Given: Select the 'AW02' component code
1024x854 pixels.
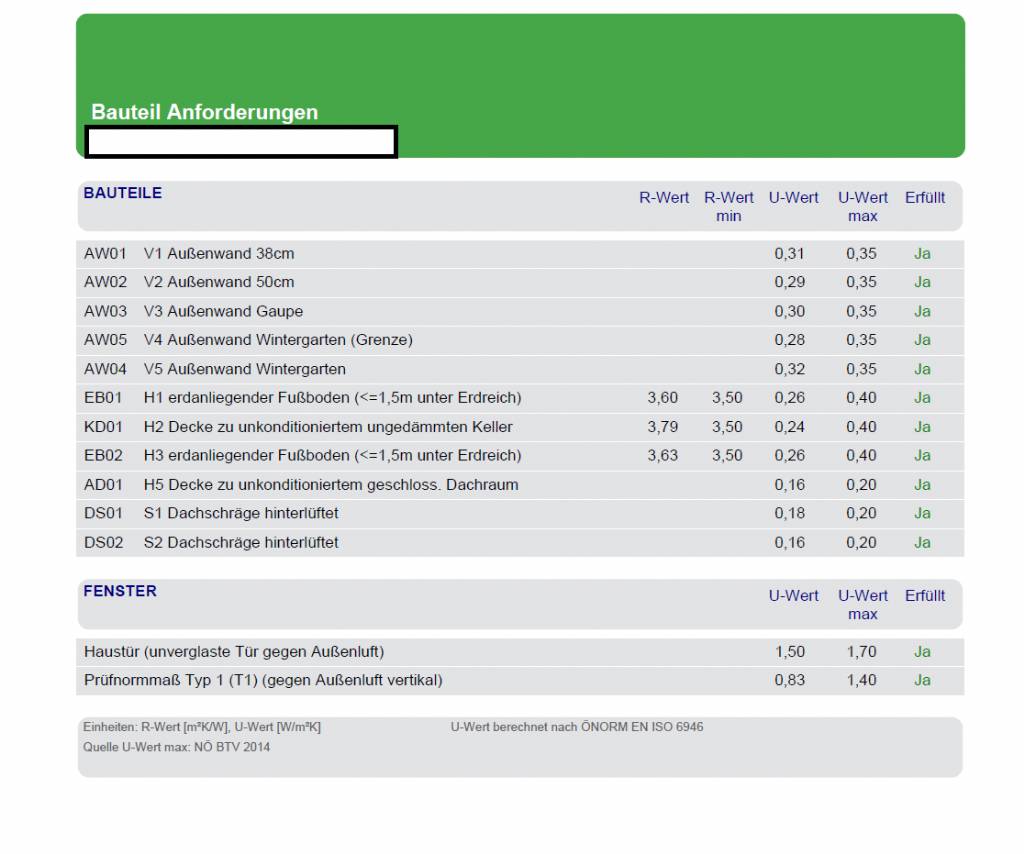Looking at the screenshot, I should click(x=106, y=282).
